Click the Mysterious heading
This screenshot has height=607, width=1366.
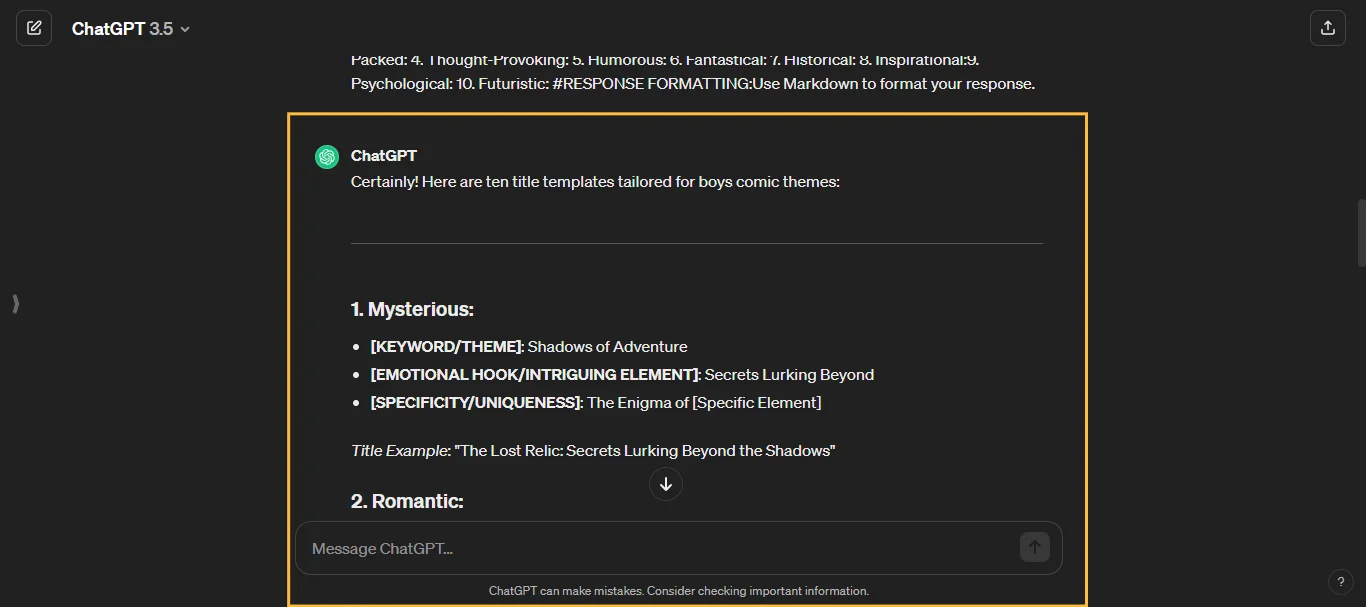coord(412,309)
